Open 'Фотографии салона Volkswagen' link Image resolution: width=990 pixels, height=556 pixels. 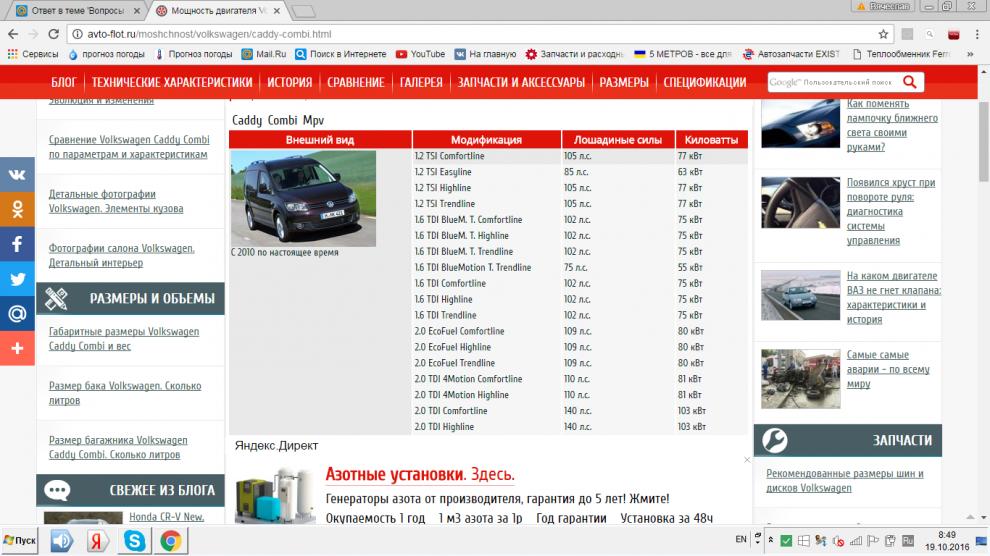tap(122, 256)
